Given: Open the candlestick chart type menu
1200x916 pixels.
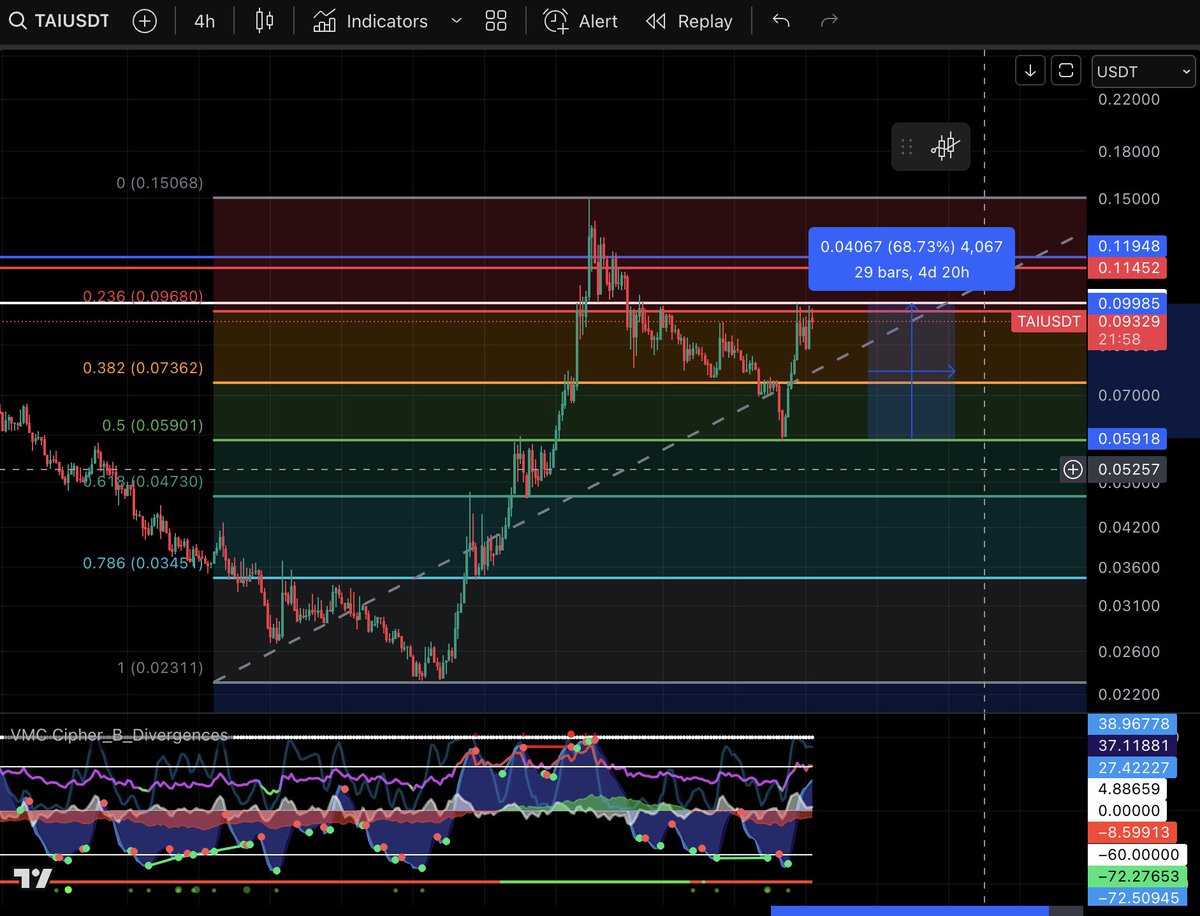Looking at the screenshot, I should pyautogui.click(x=264, y=21).
